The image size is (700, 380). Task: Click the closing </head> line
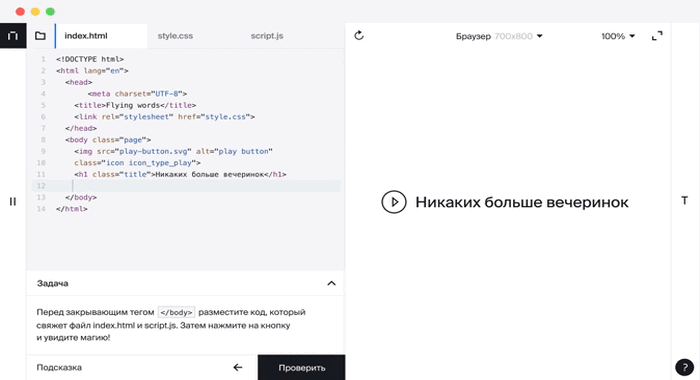click(81, 128)
